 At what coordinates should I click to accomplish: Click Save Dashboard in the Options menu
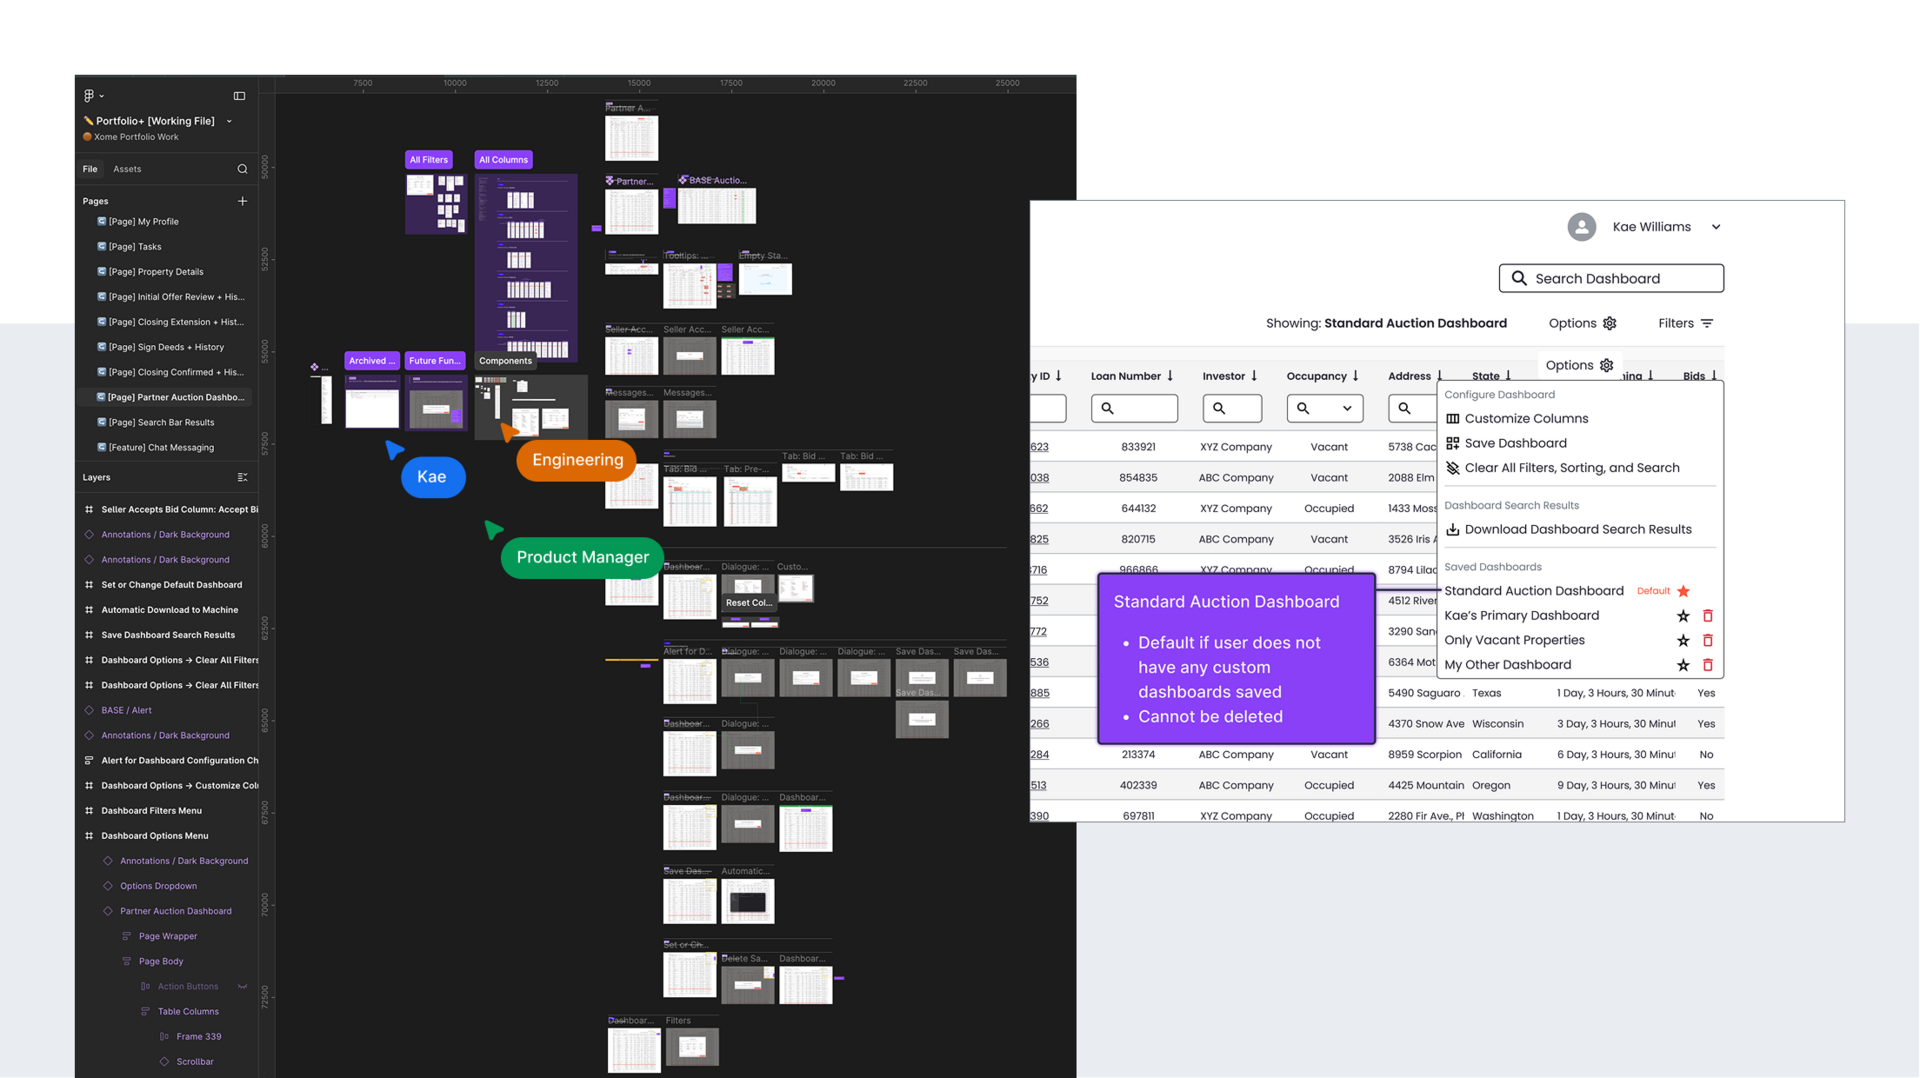click(1515, 443)
